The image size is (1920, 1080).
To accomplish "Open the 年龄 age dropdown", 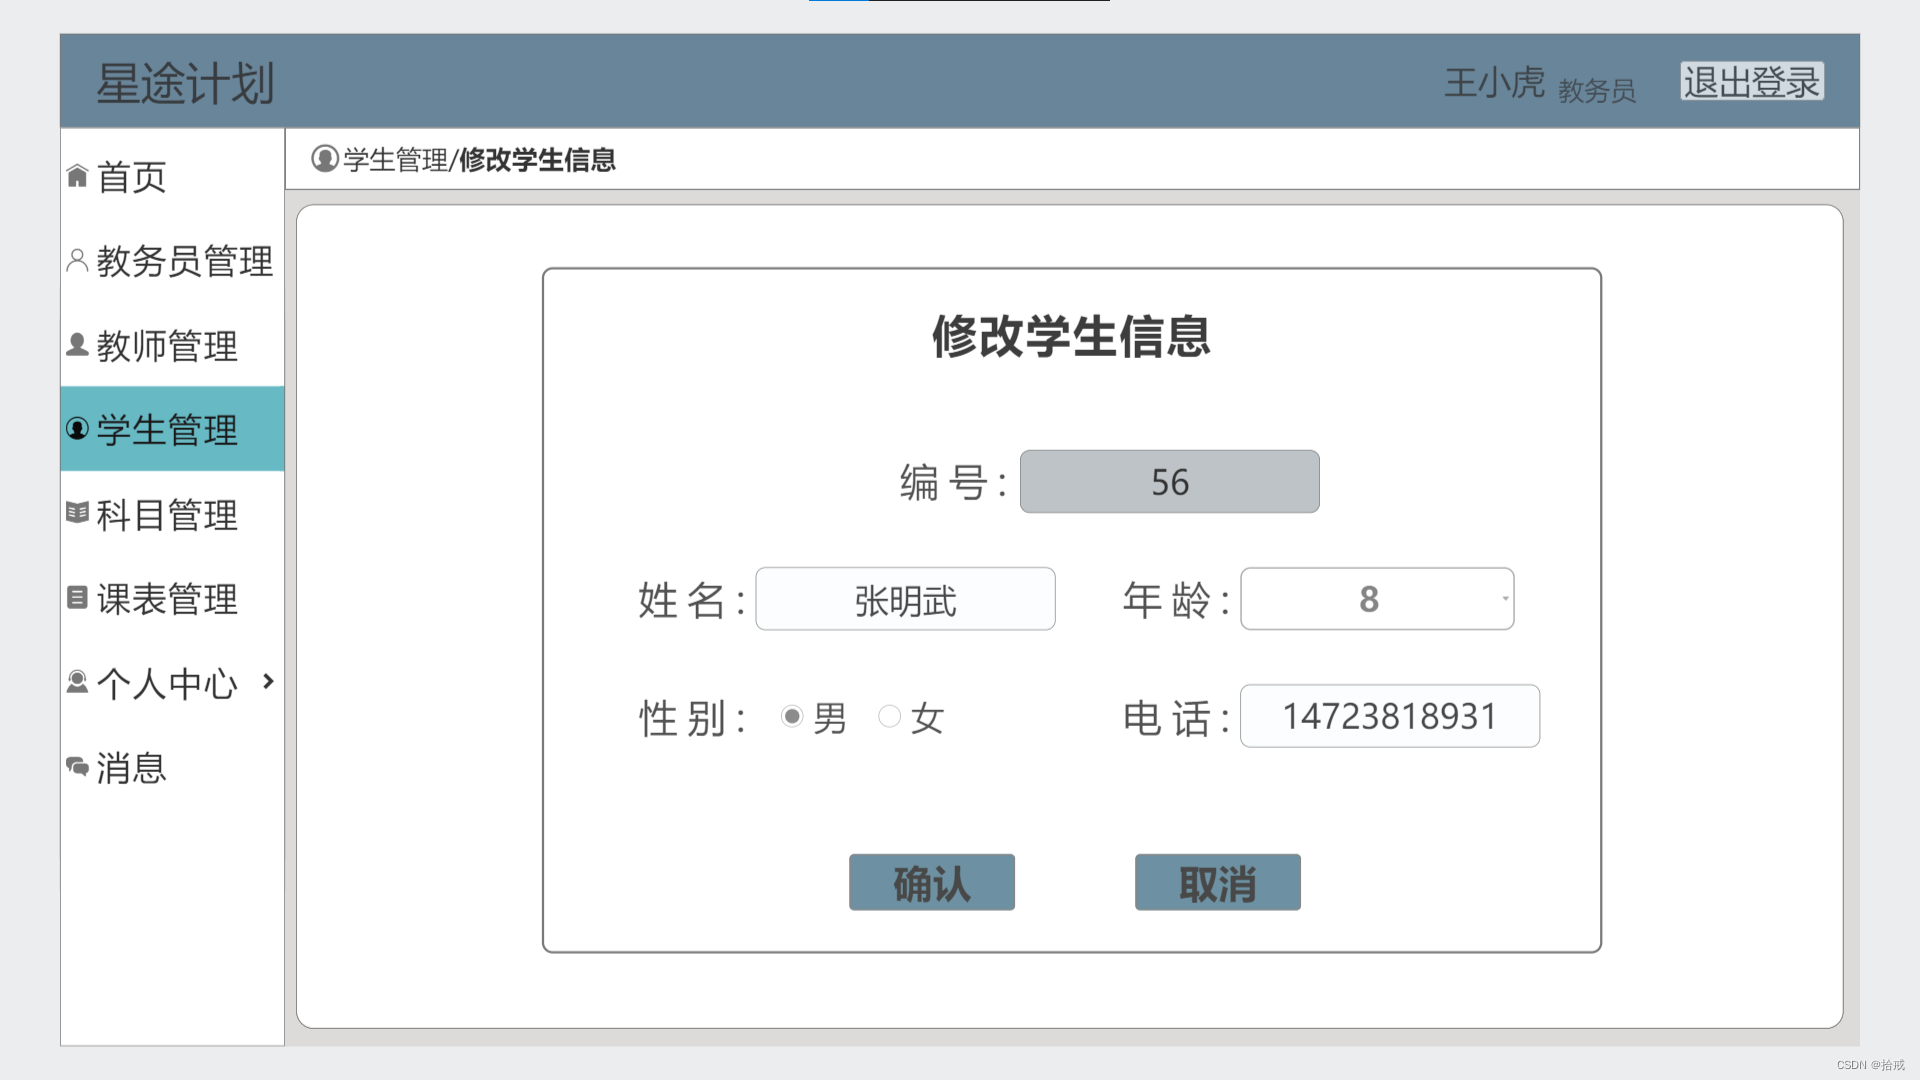I will point(1377,599).
